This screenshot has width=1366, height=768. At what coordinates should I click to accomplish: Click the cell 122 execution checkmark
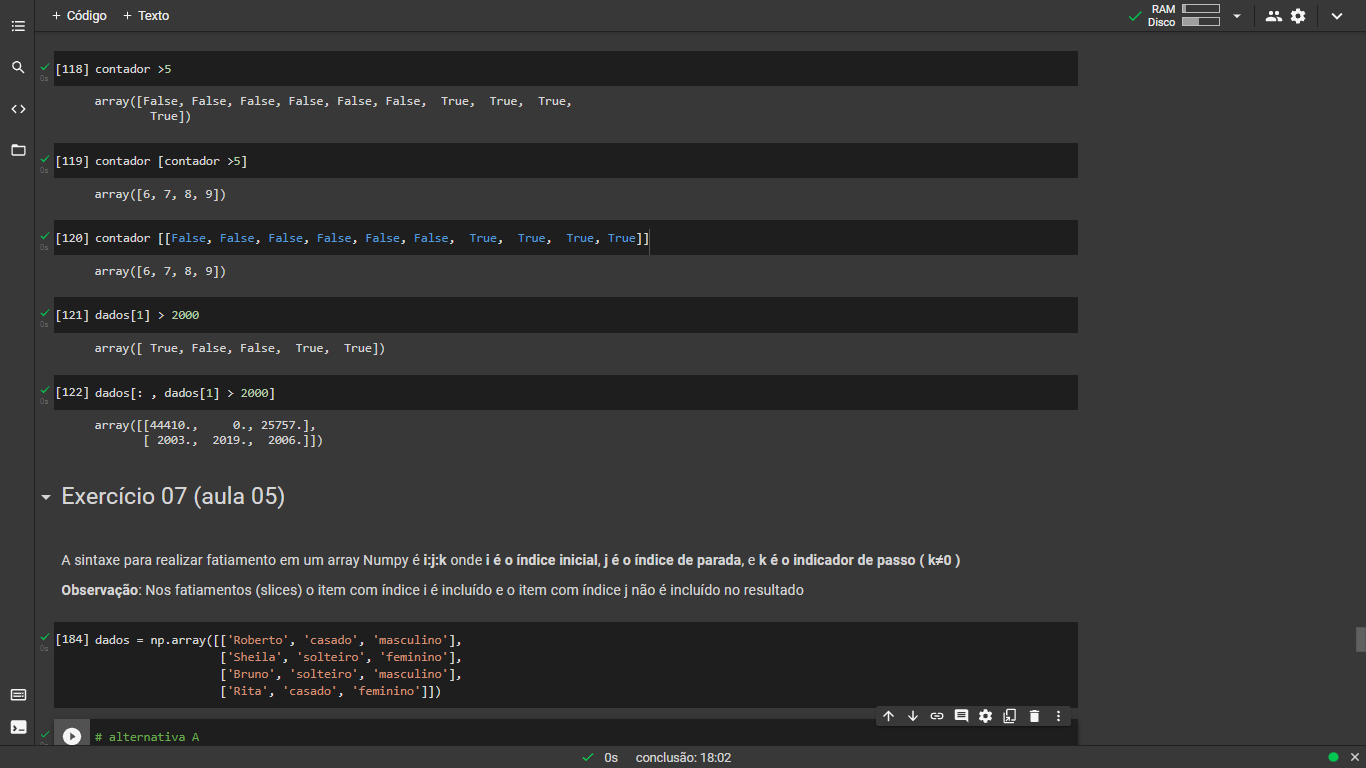(44, 390)
